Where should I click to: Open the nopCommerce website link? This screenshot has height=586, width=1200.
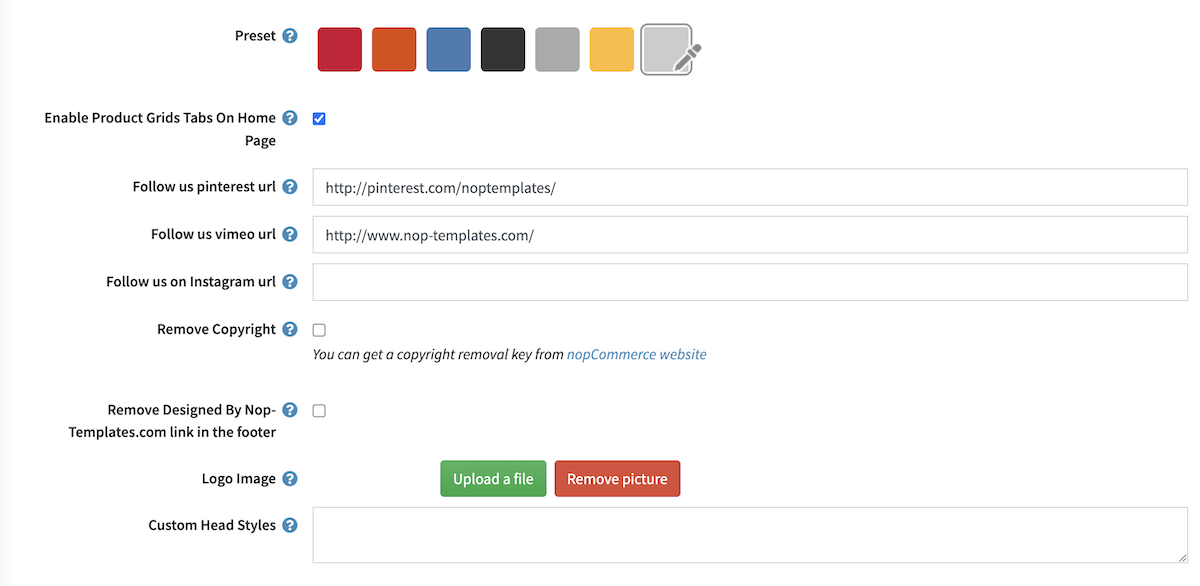636,354
